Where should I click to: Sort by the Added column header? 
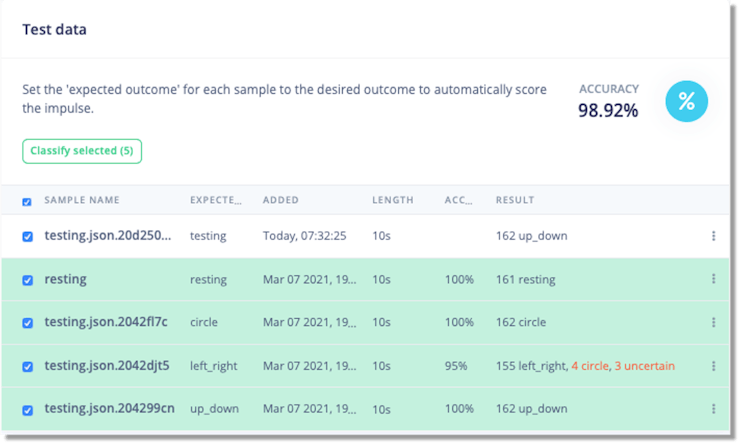click(x=281, y=200)
